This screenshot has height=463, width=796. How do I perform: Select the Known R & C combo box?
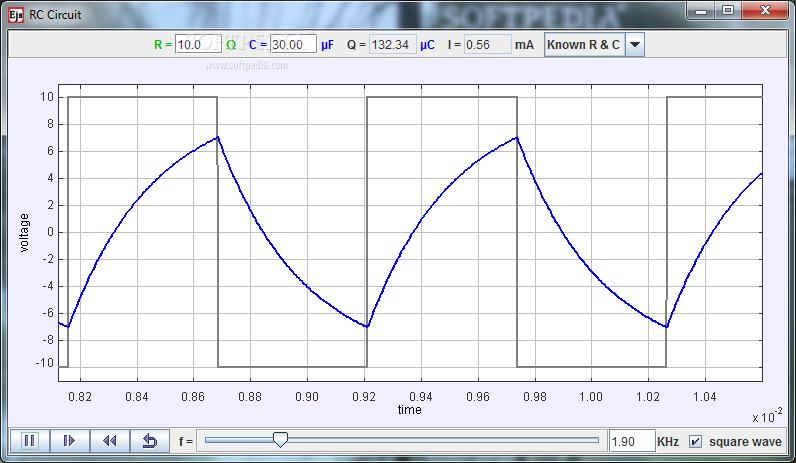pyautogui.click(x=594, y=45)
